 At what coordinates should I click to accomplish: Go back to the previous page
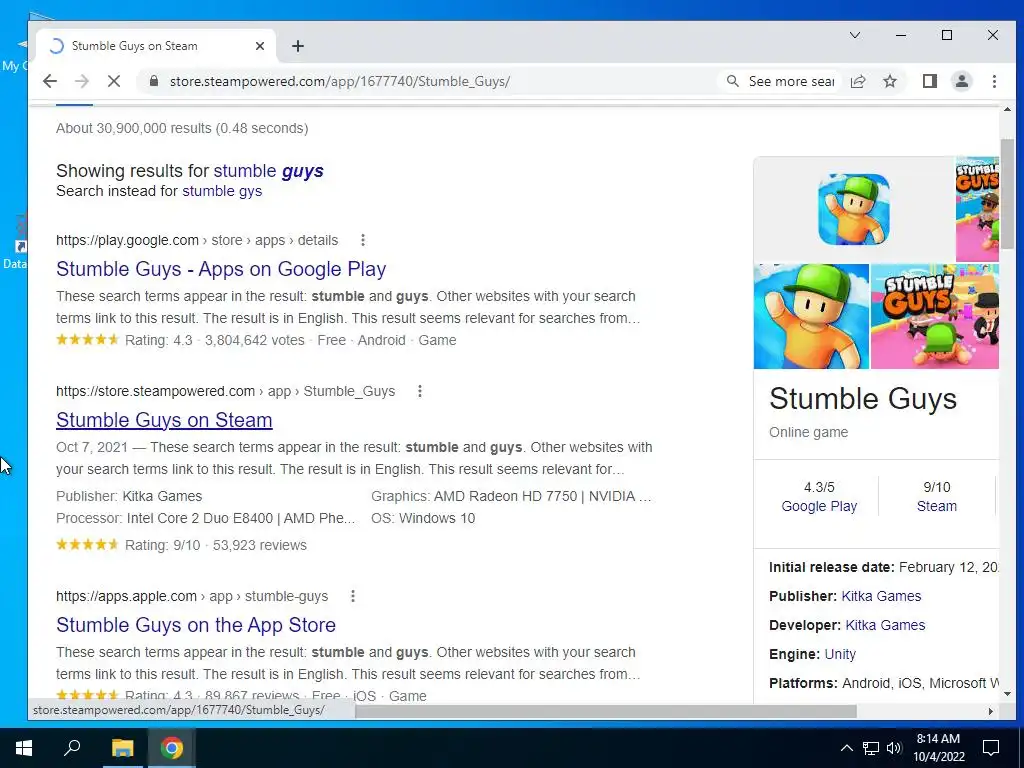(x=50, y=81)
